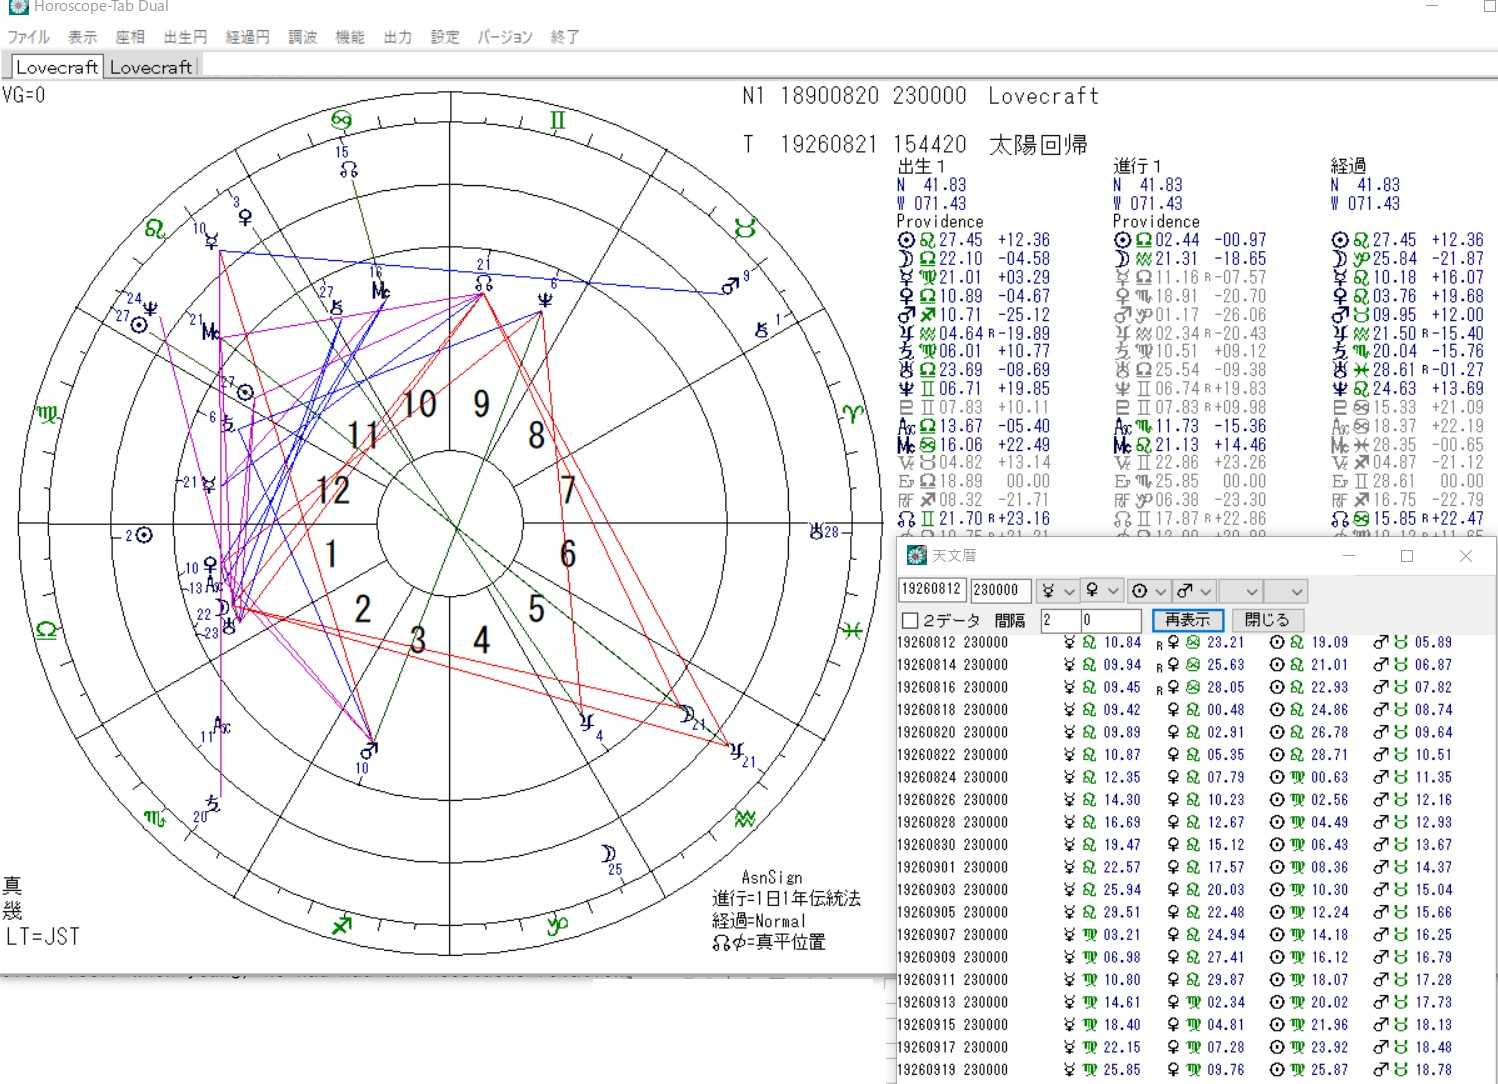This screenshot has height=1084, width=1498.
Task: Open the 機能 menu
Action: [x=350, y=37]
